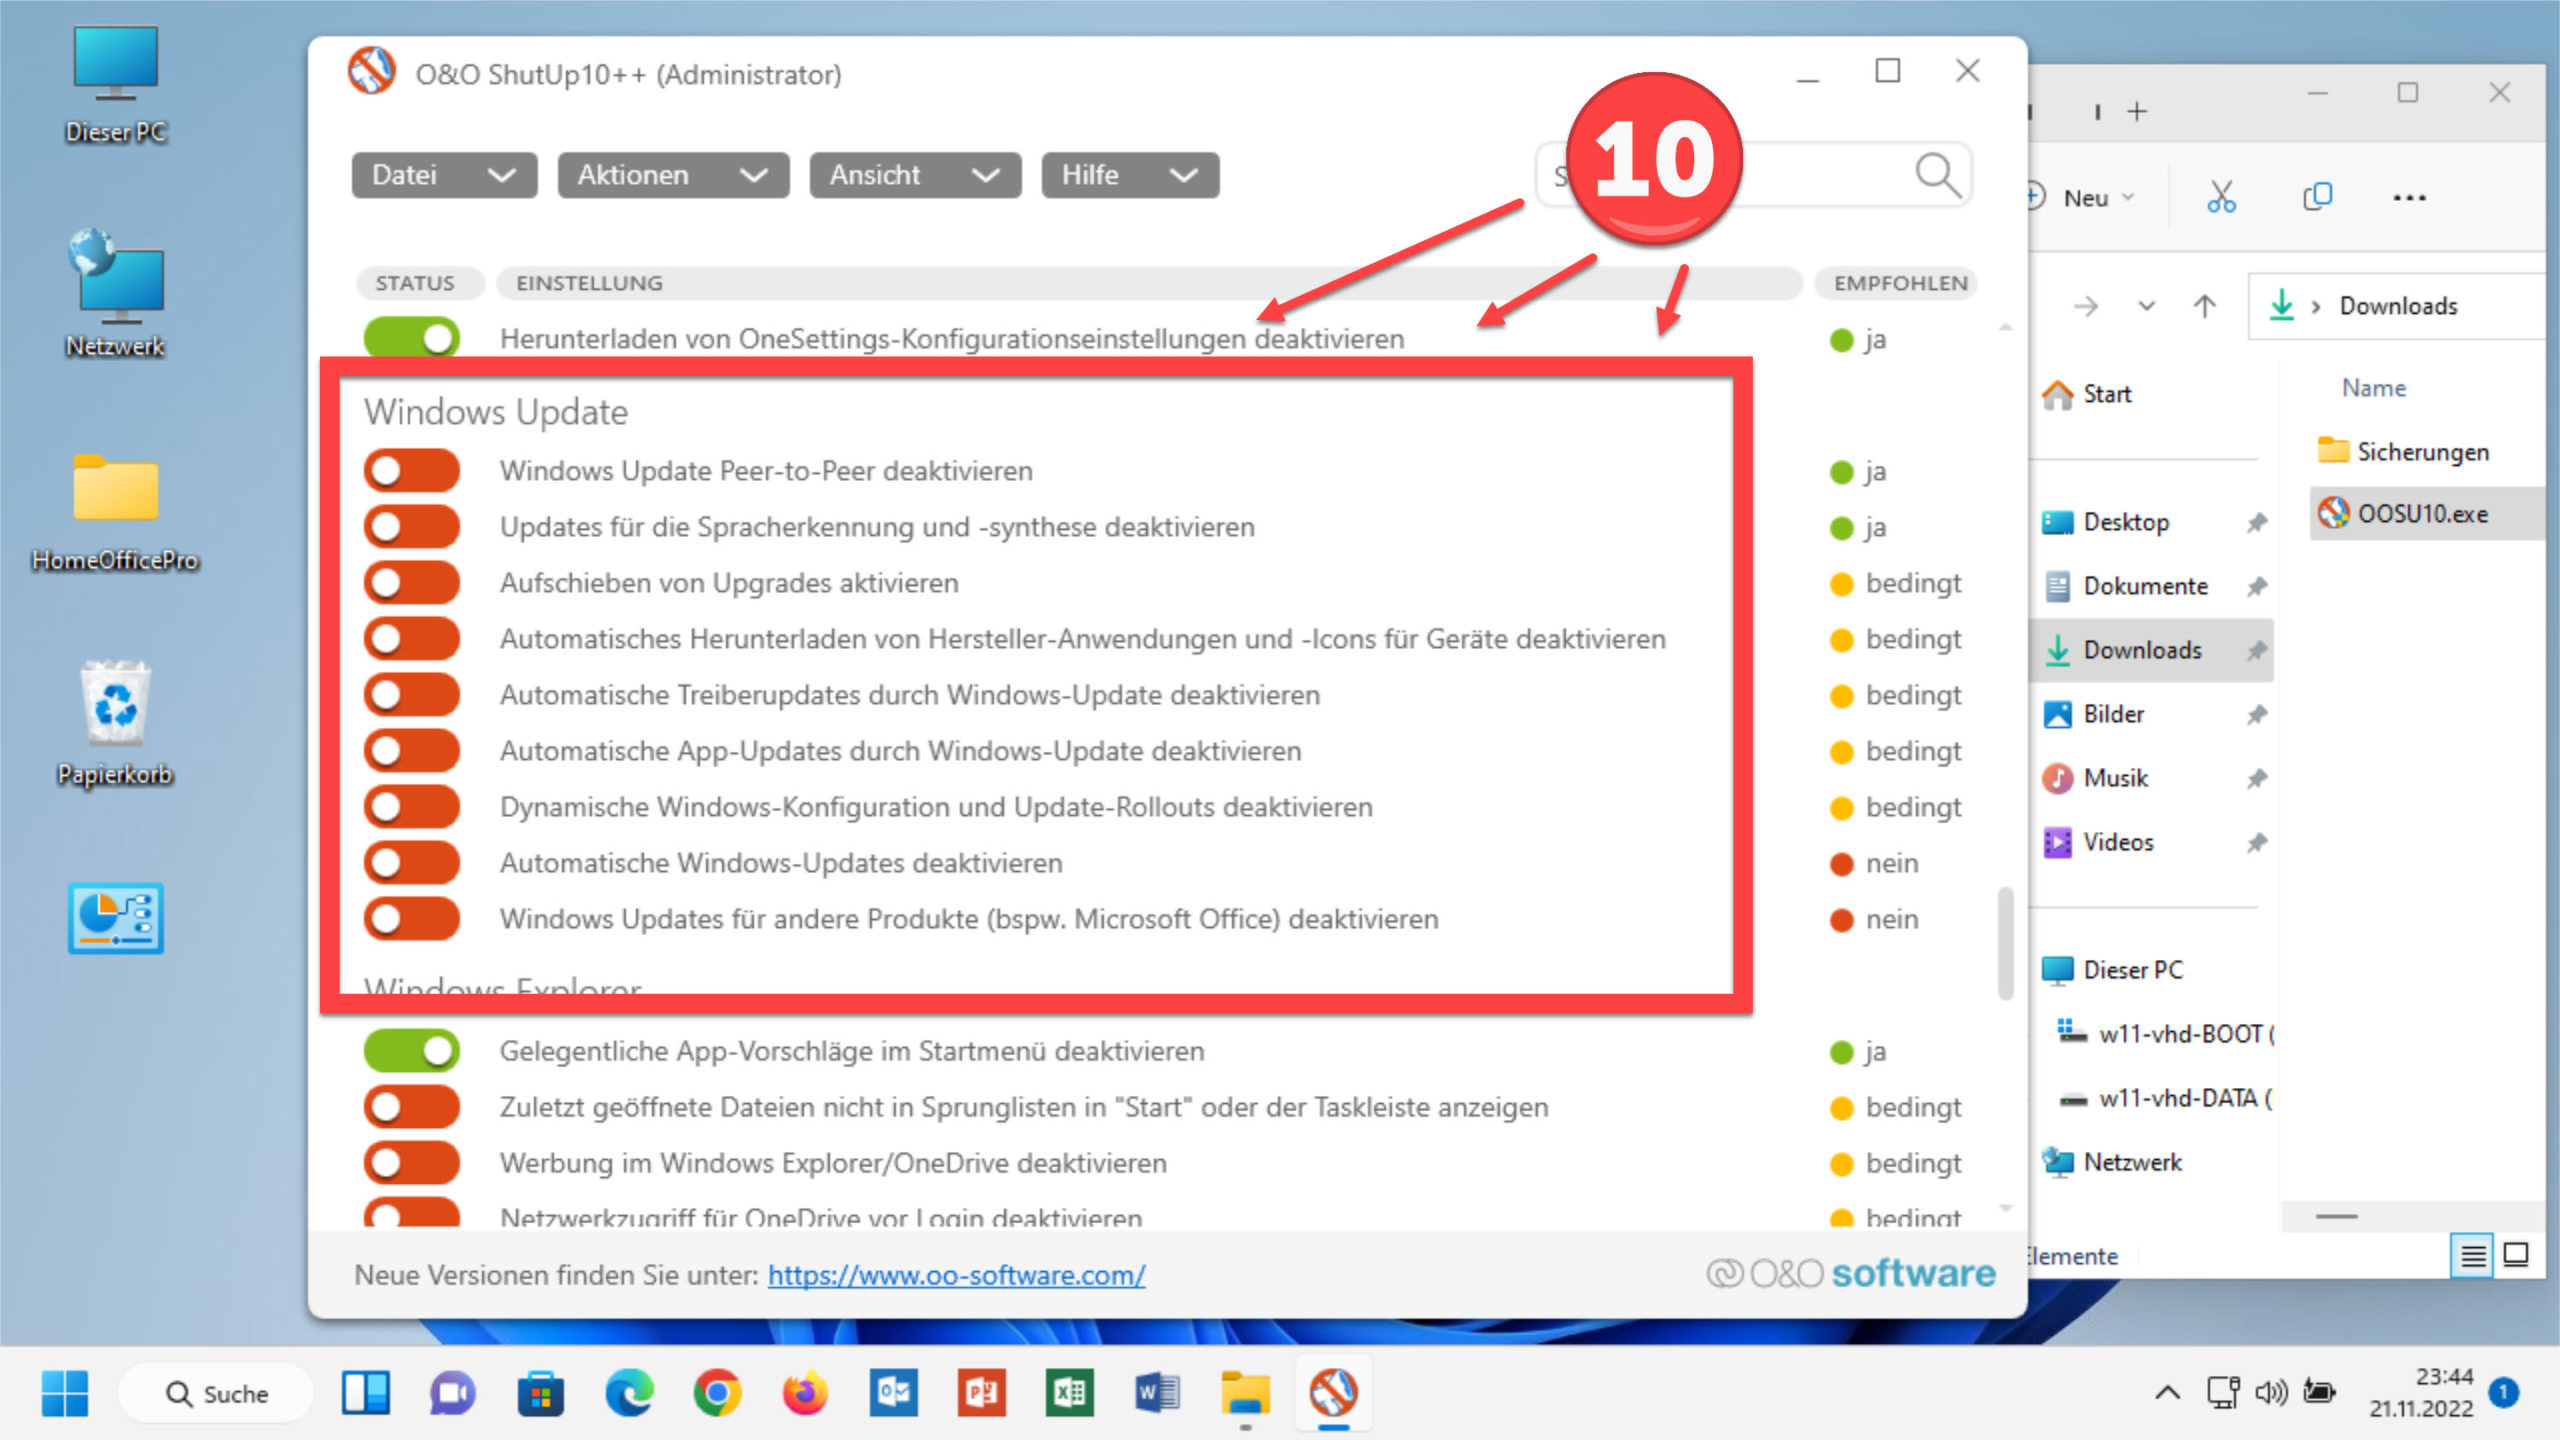Click the up-arrow navigation icon in Explorer
This screenshot has width=2560, height=1440.
[2205, 306]
